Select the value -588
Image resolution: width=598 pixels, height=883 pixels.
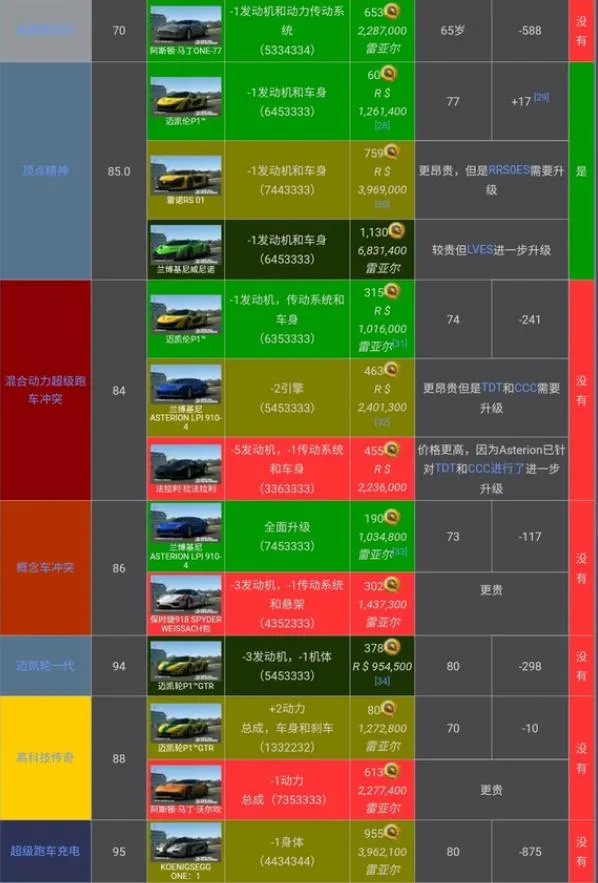[x=530, y=30]
